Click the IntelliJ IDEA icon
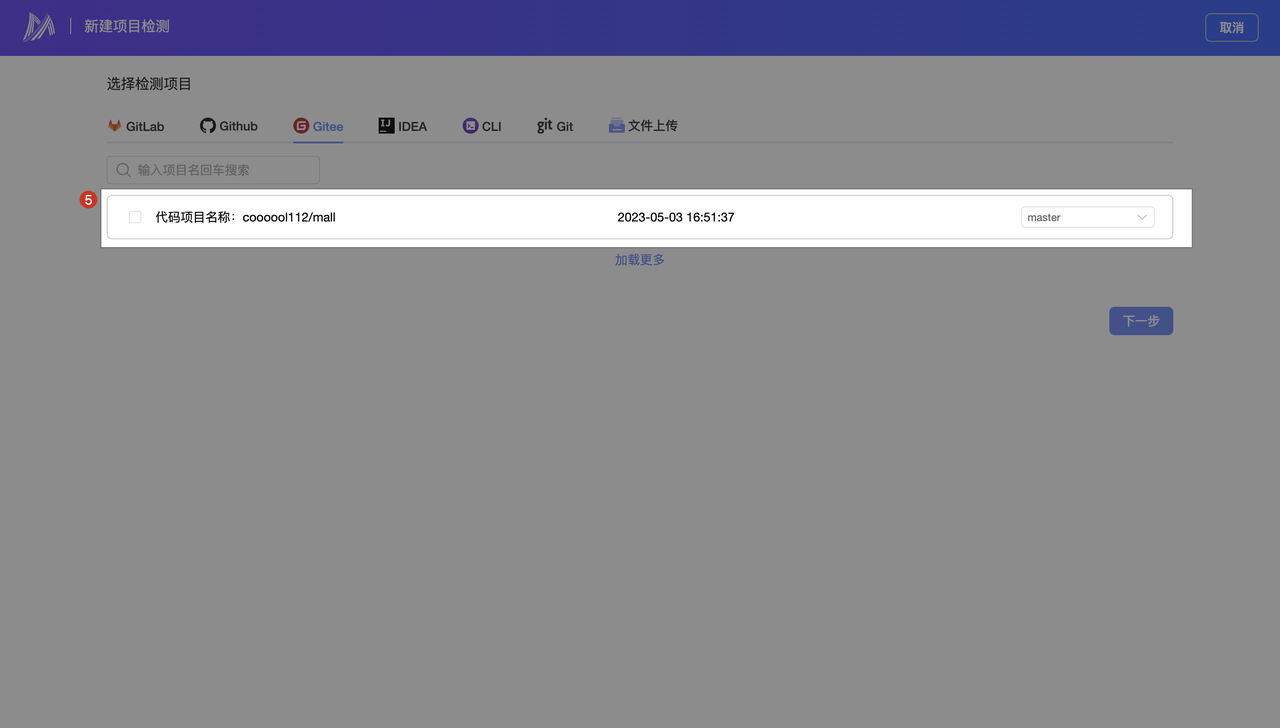Screen dimensions: 1280x728 point(386,126)
